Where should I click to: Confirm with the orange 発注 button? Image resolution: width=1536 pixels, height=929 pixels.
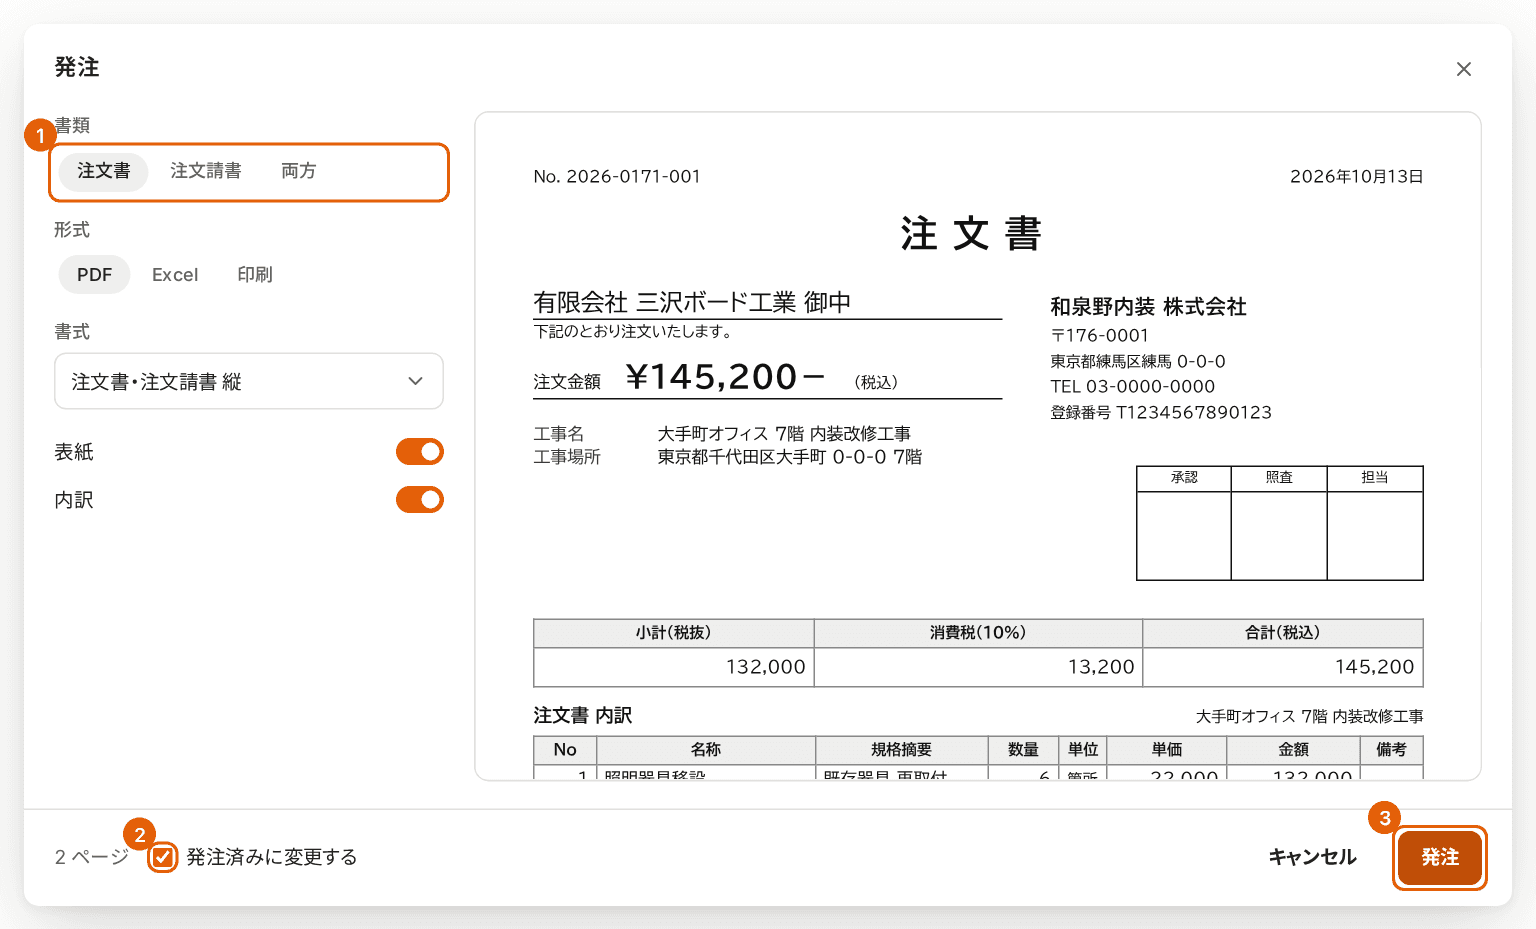[1440, 857]
